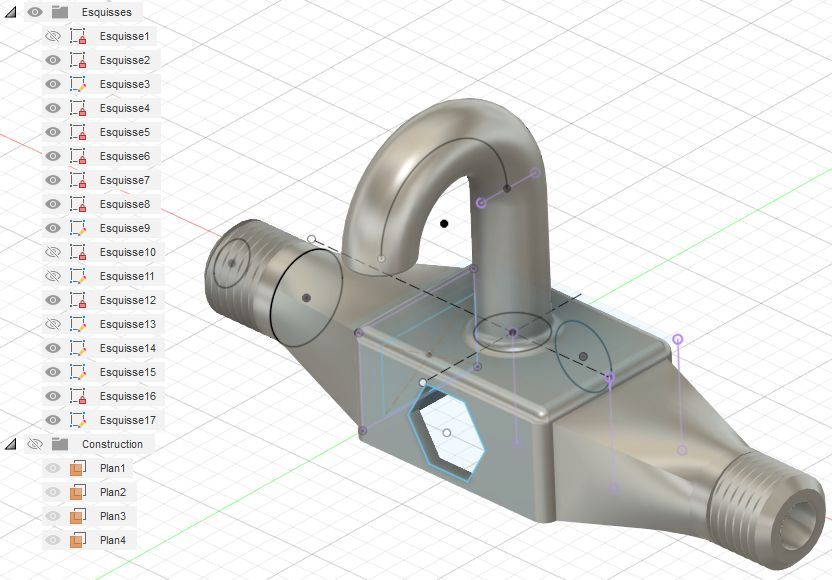Click the sketch icon beside Esquisse10
The image size is (832, 580).
[x=78, y=252]
